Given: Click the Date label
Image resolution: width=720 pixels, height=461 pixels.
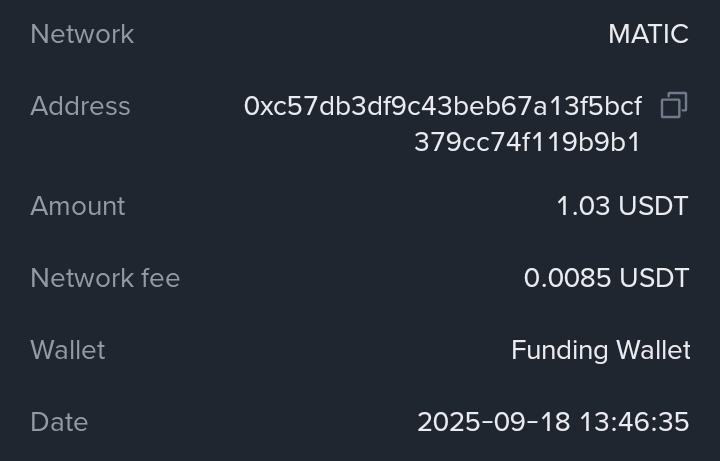Looking at the screenshot, I should click(x=59, y=422).
